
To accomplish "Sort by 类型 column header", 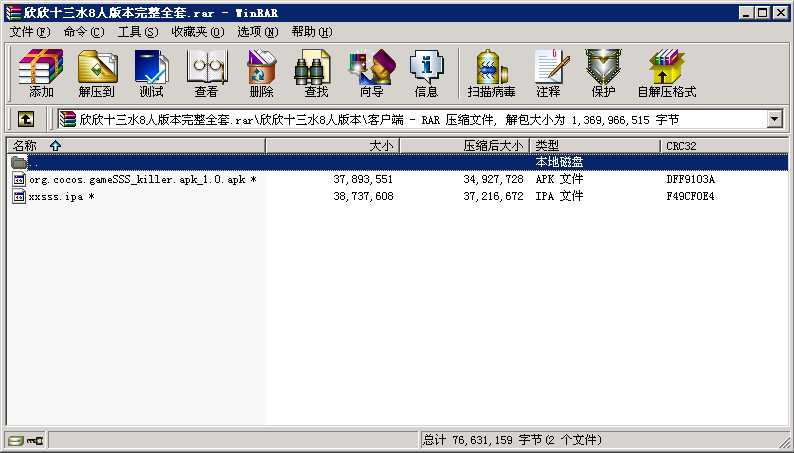I will click(595, 146).
